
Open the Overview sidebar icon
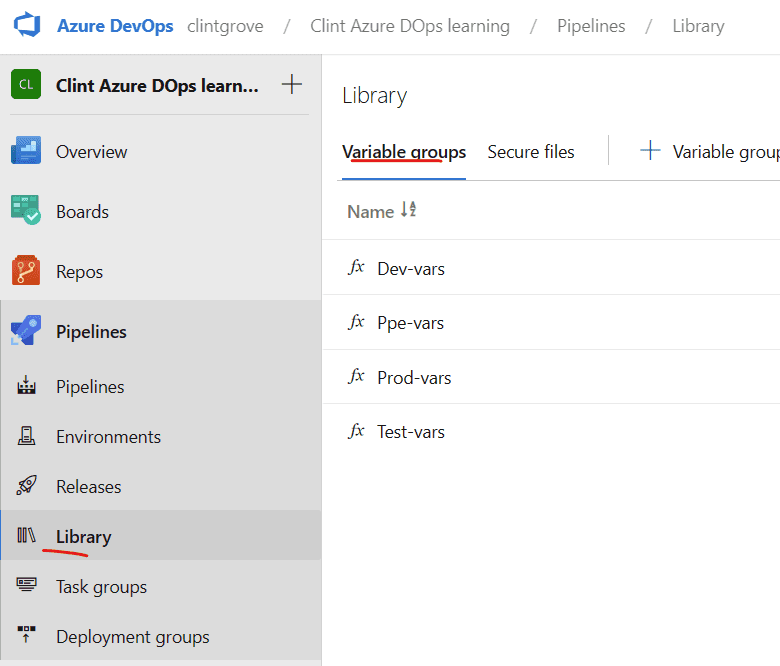tap(26, 152)
